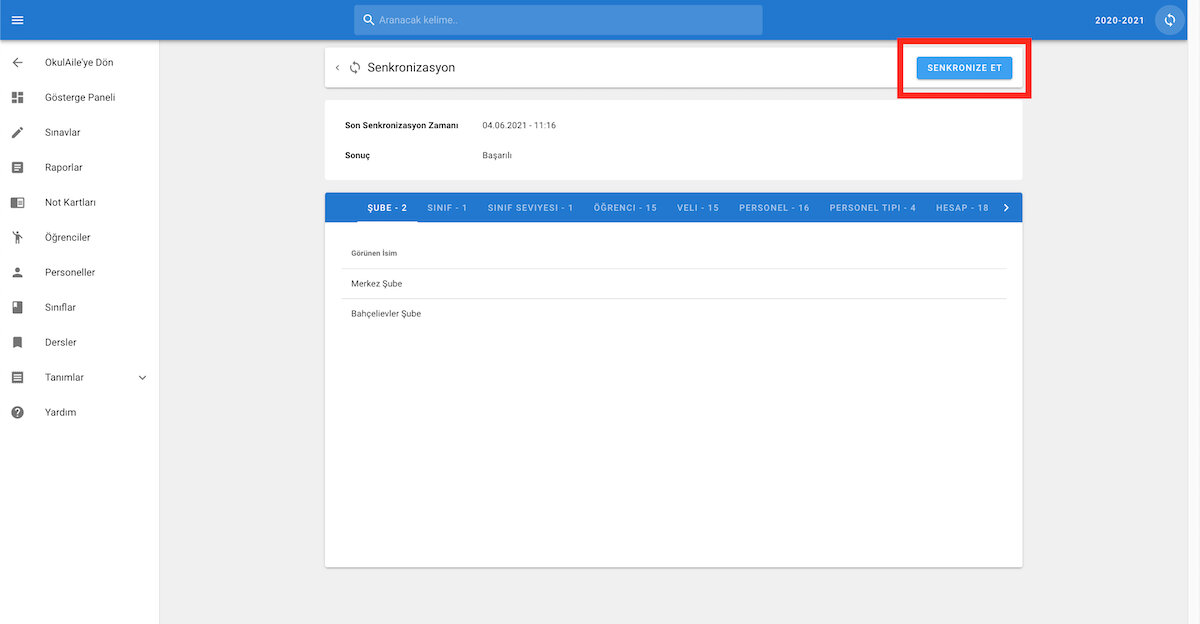Select the 2020-2021 academic year label
The image size is (1200, 624).
click(x=1120, y=20)
